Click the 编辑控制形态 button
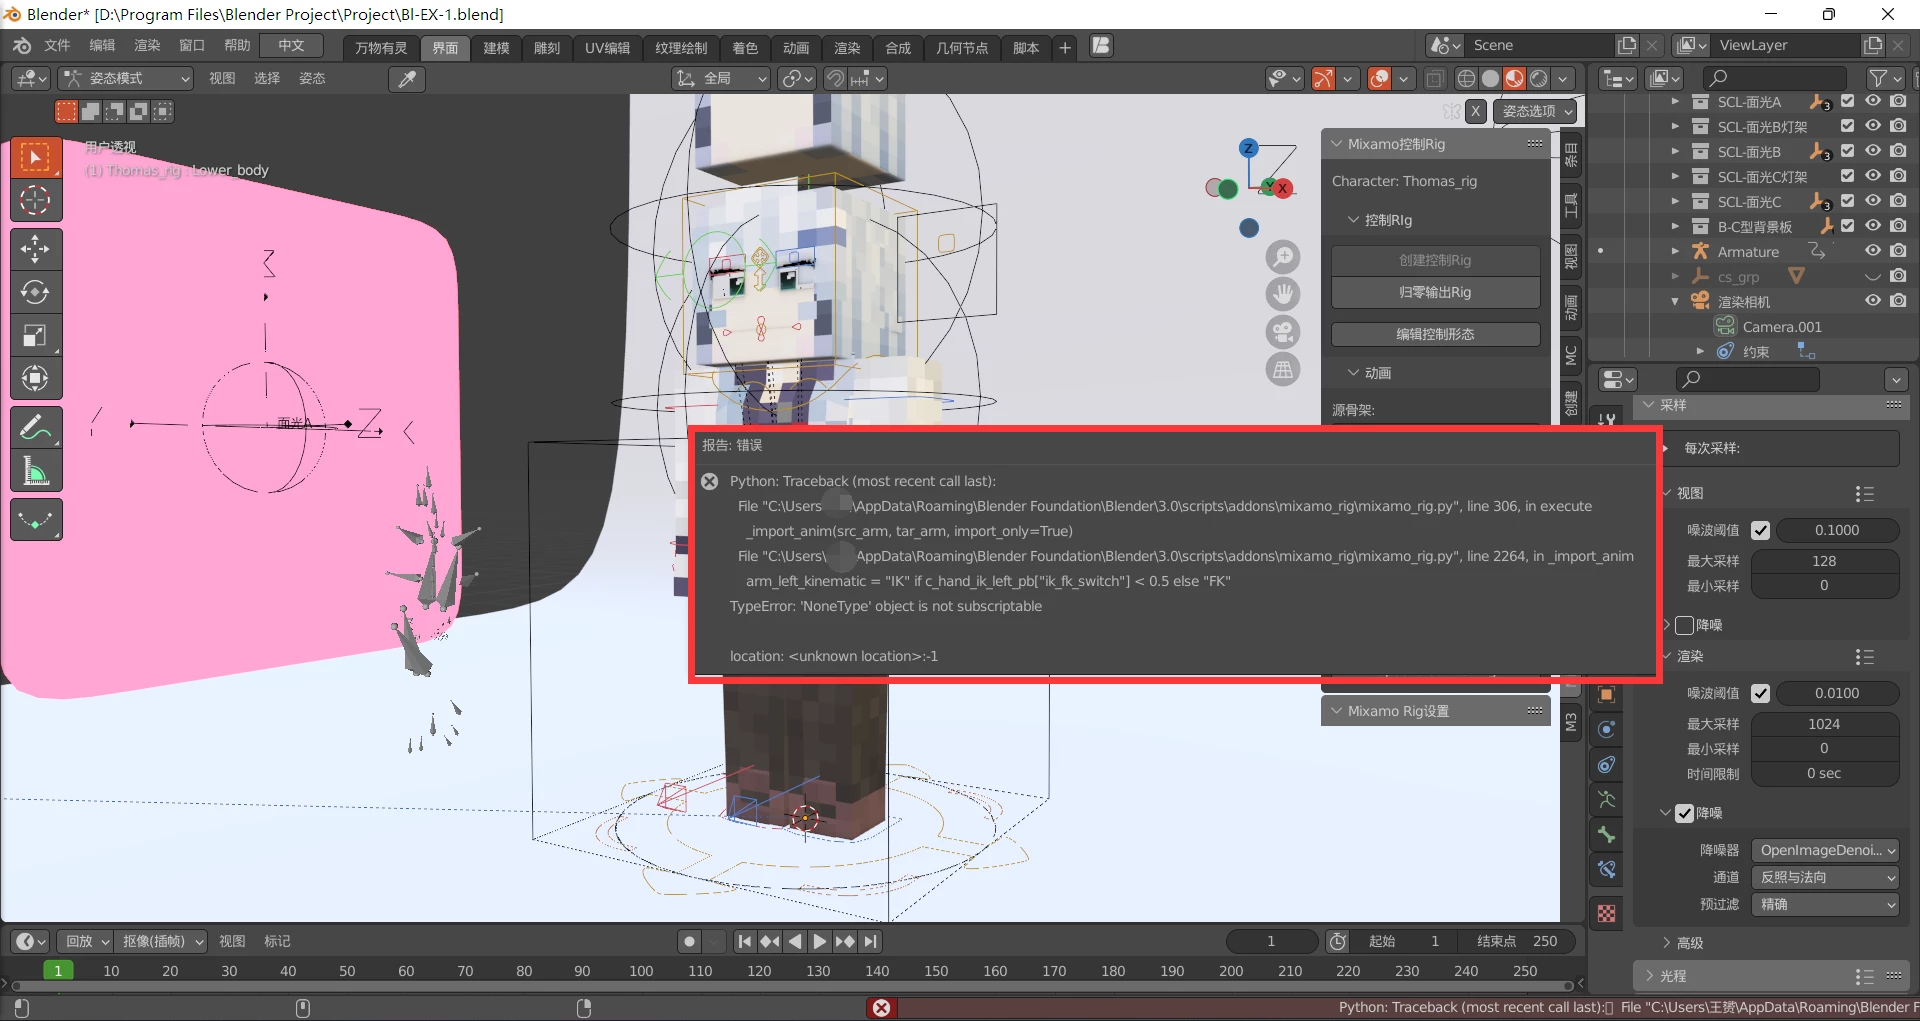 1435,334
